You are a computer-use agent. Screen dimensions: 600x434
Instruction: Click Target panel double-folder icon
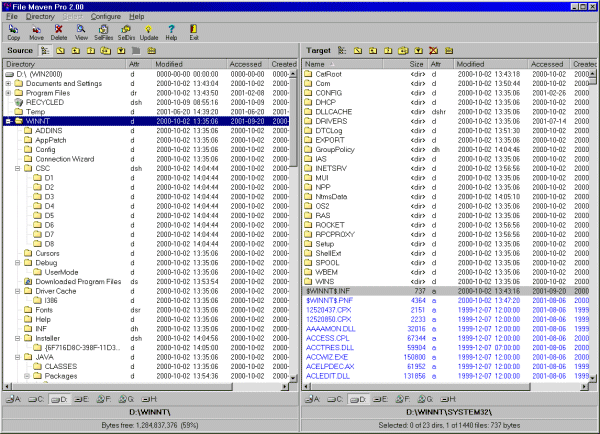pos(403,51)
